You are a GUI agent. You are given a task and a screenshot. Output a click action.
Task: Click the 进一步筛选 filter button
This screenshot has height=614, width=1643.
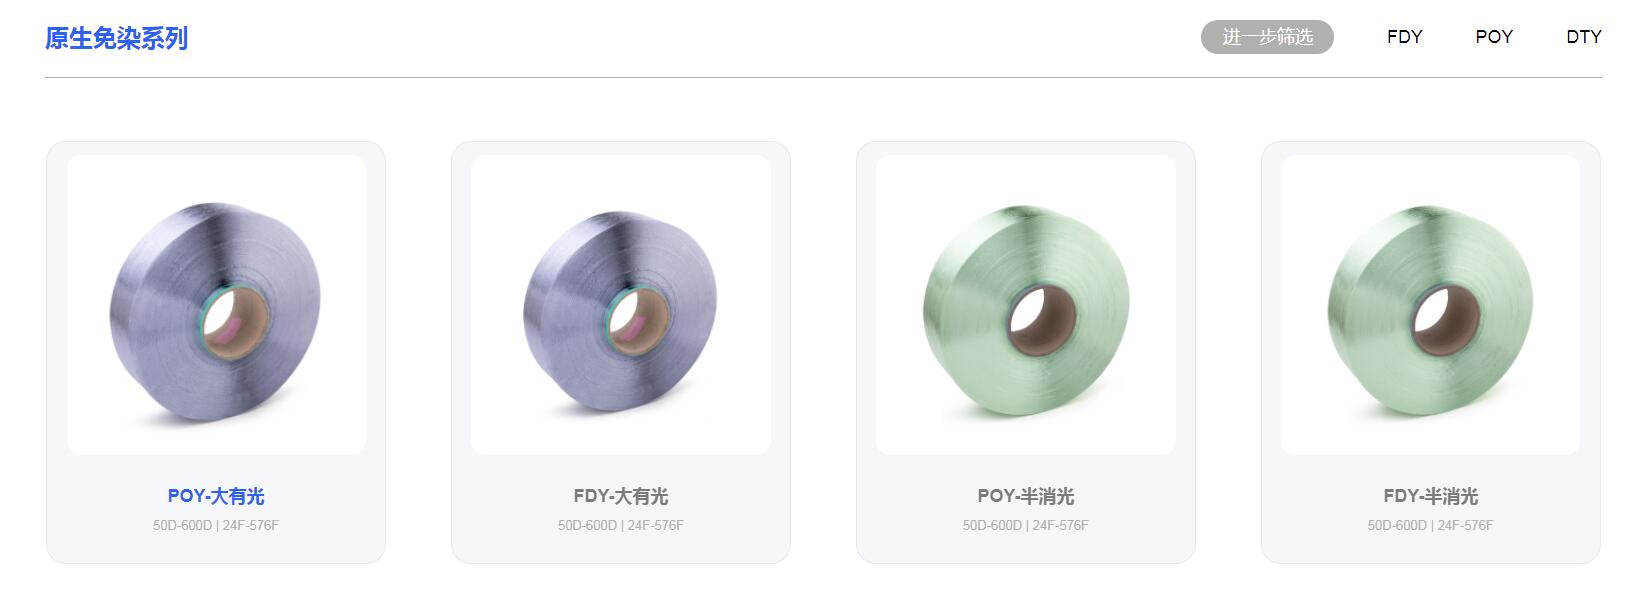tap(1267, 37)
